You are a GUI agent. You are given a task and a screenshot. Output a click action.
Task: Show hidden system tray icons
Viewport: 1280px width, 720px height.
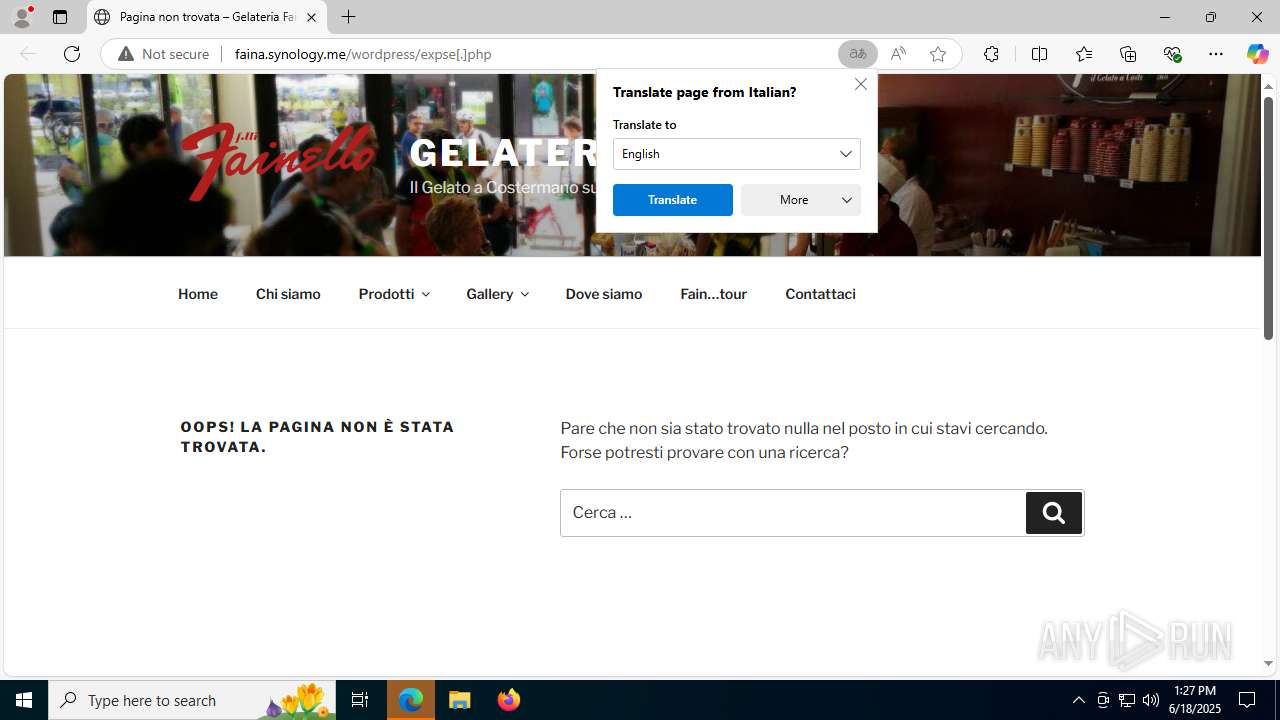[x=1078, y=700]
